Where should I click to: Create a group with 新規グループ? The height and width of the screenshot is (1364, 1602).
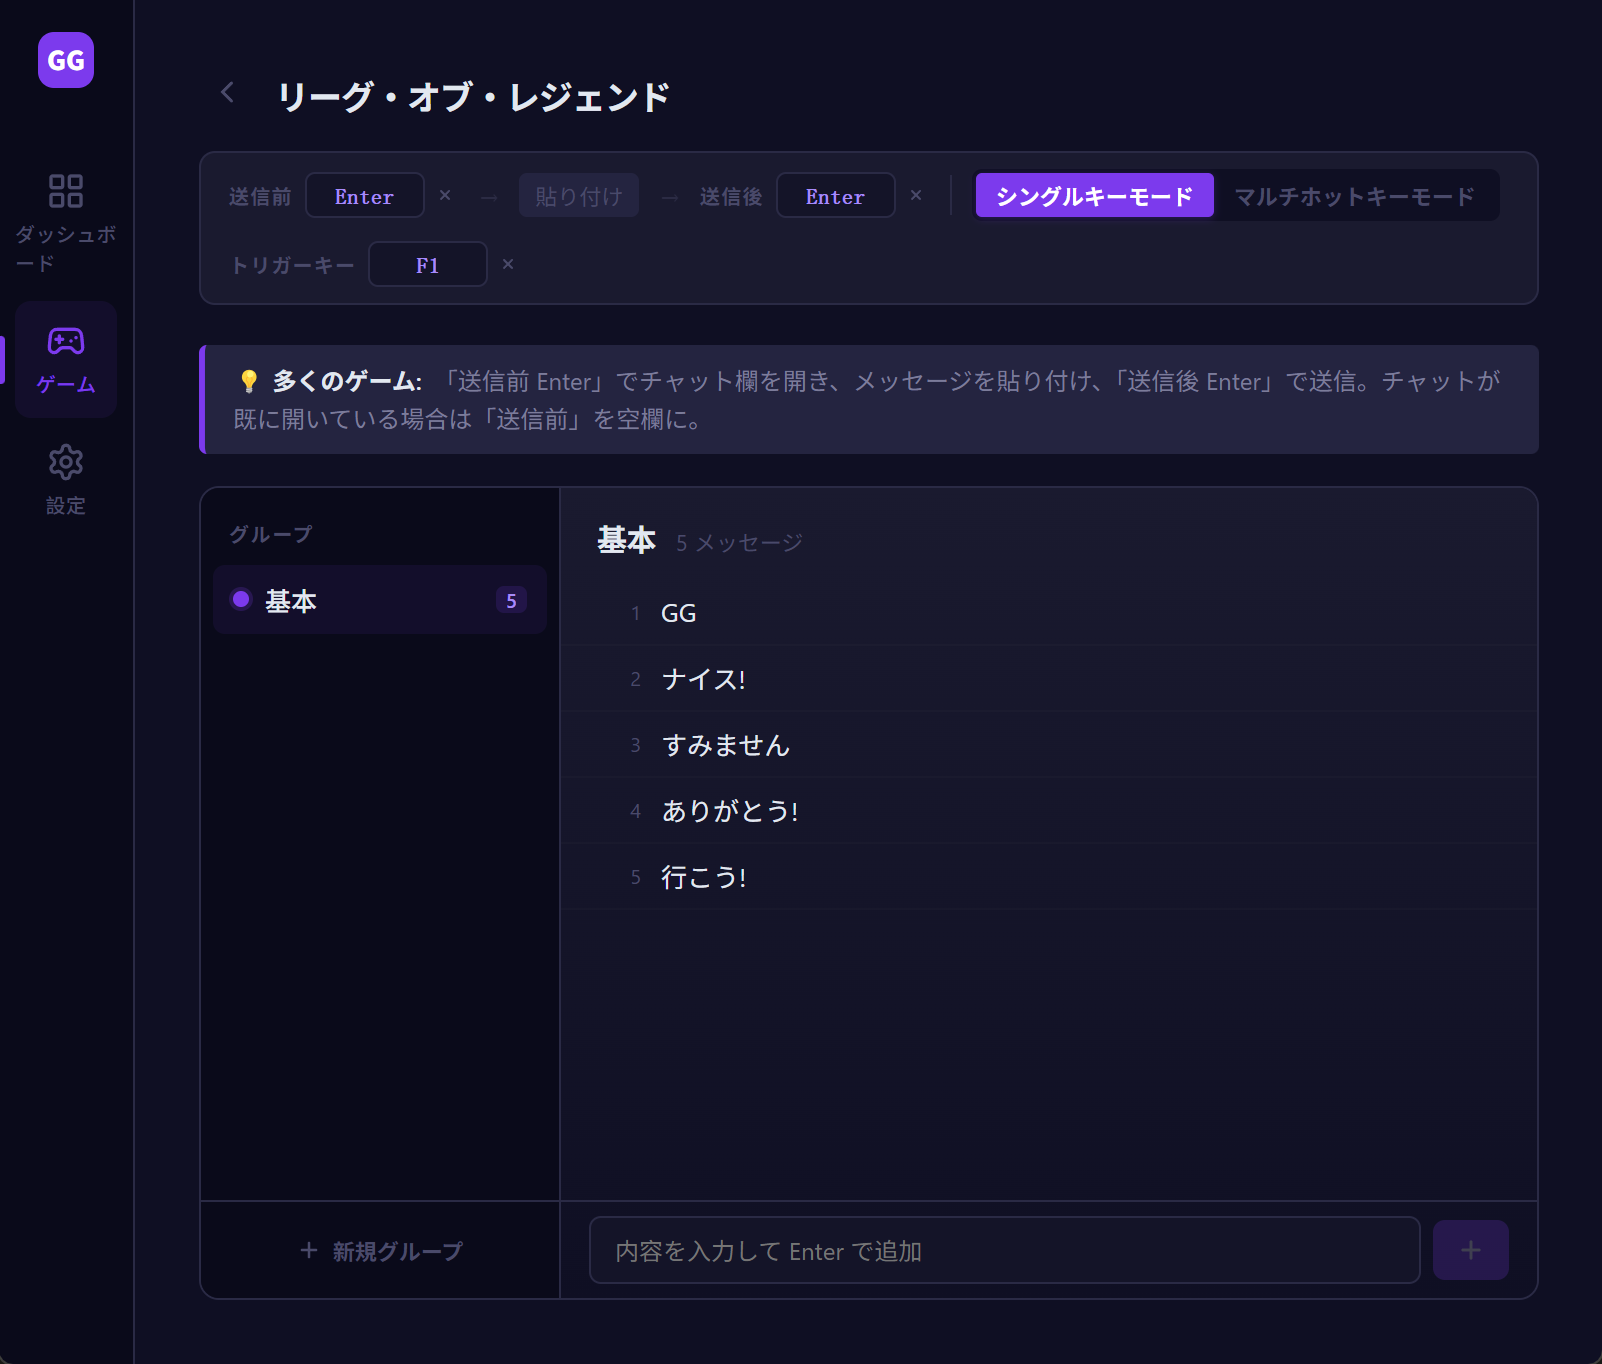click(x=380, y=1250)
